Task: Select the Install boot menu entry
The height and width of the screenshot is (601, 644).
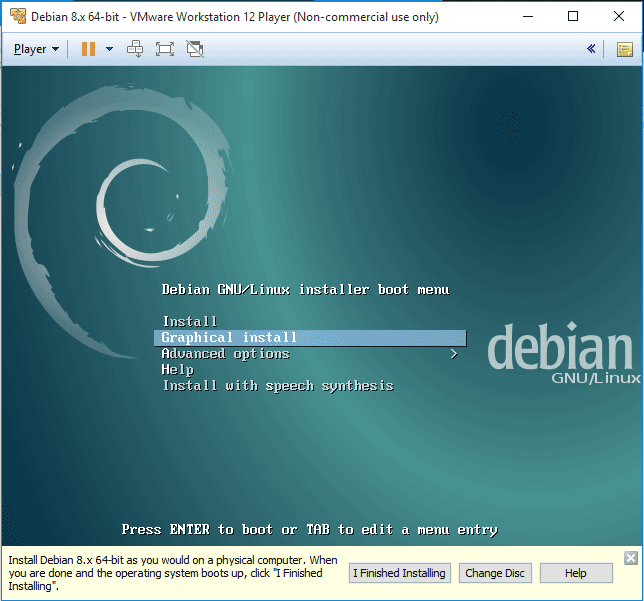Action: [190, 321]
